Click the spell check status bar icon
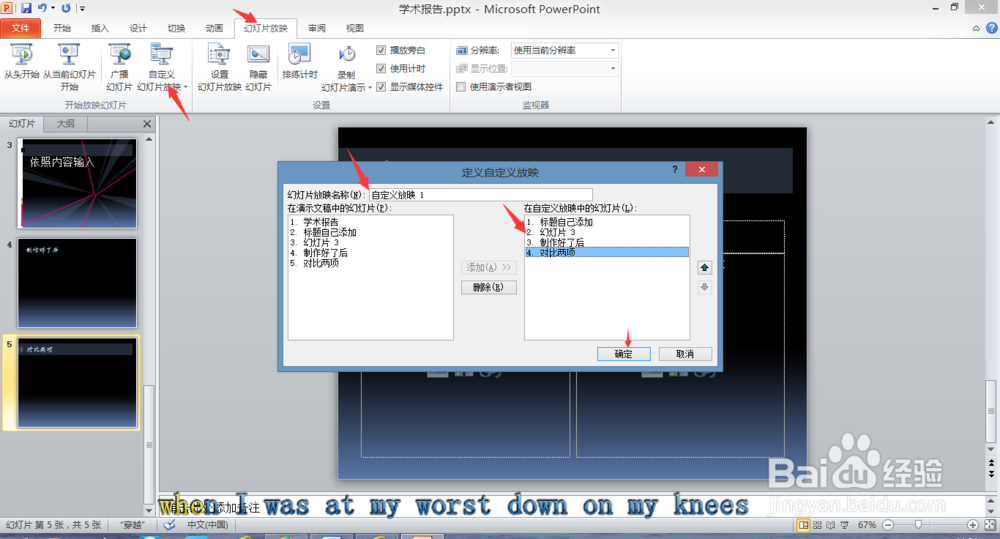1000x539 pixels. click(170, 525)
